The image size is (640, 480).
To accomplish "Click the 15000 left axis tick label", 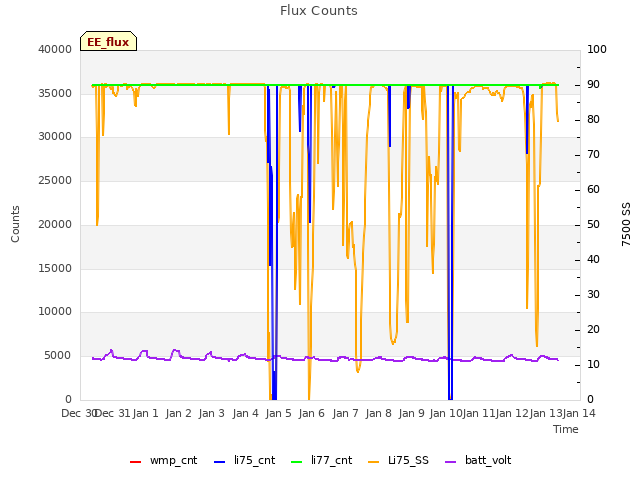I will click(x=55, y=268).
